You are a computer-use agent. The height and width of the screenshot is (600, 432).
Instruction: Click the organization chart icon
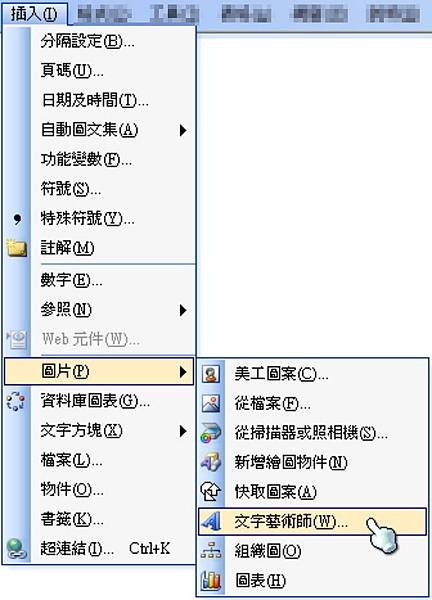[211, 551]
